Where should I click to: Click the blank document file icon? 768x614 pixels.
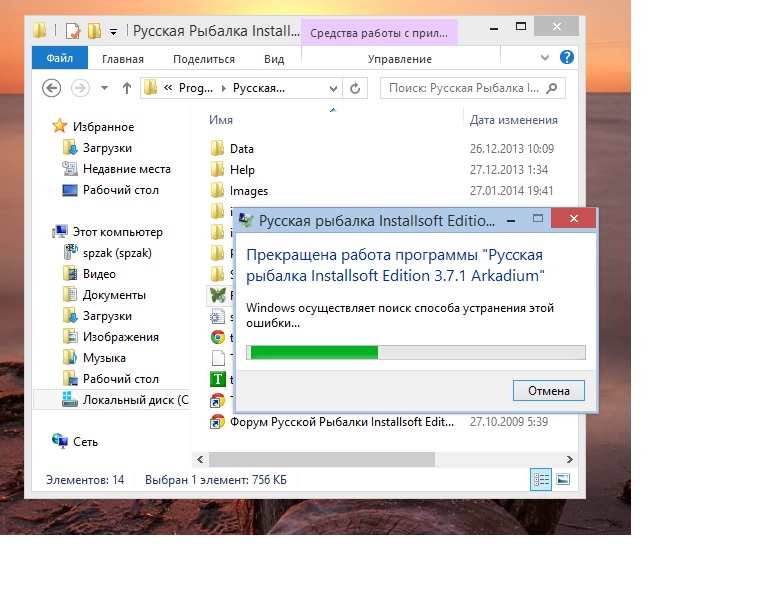tap(218, 358)
